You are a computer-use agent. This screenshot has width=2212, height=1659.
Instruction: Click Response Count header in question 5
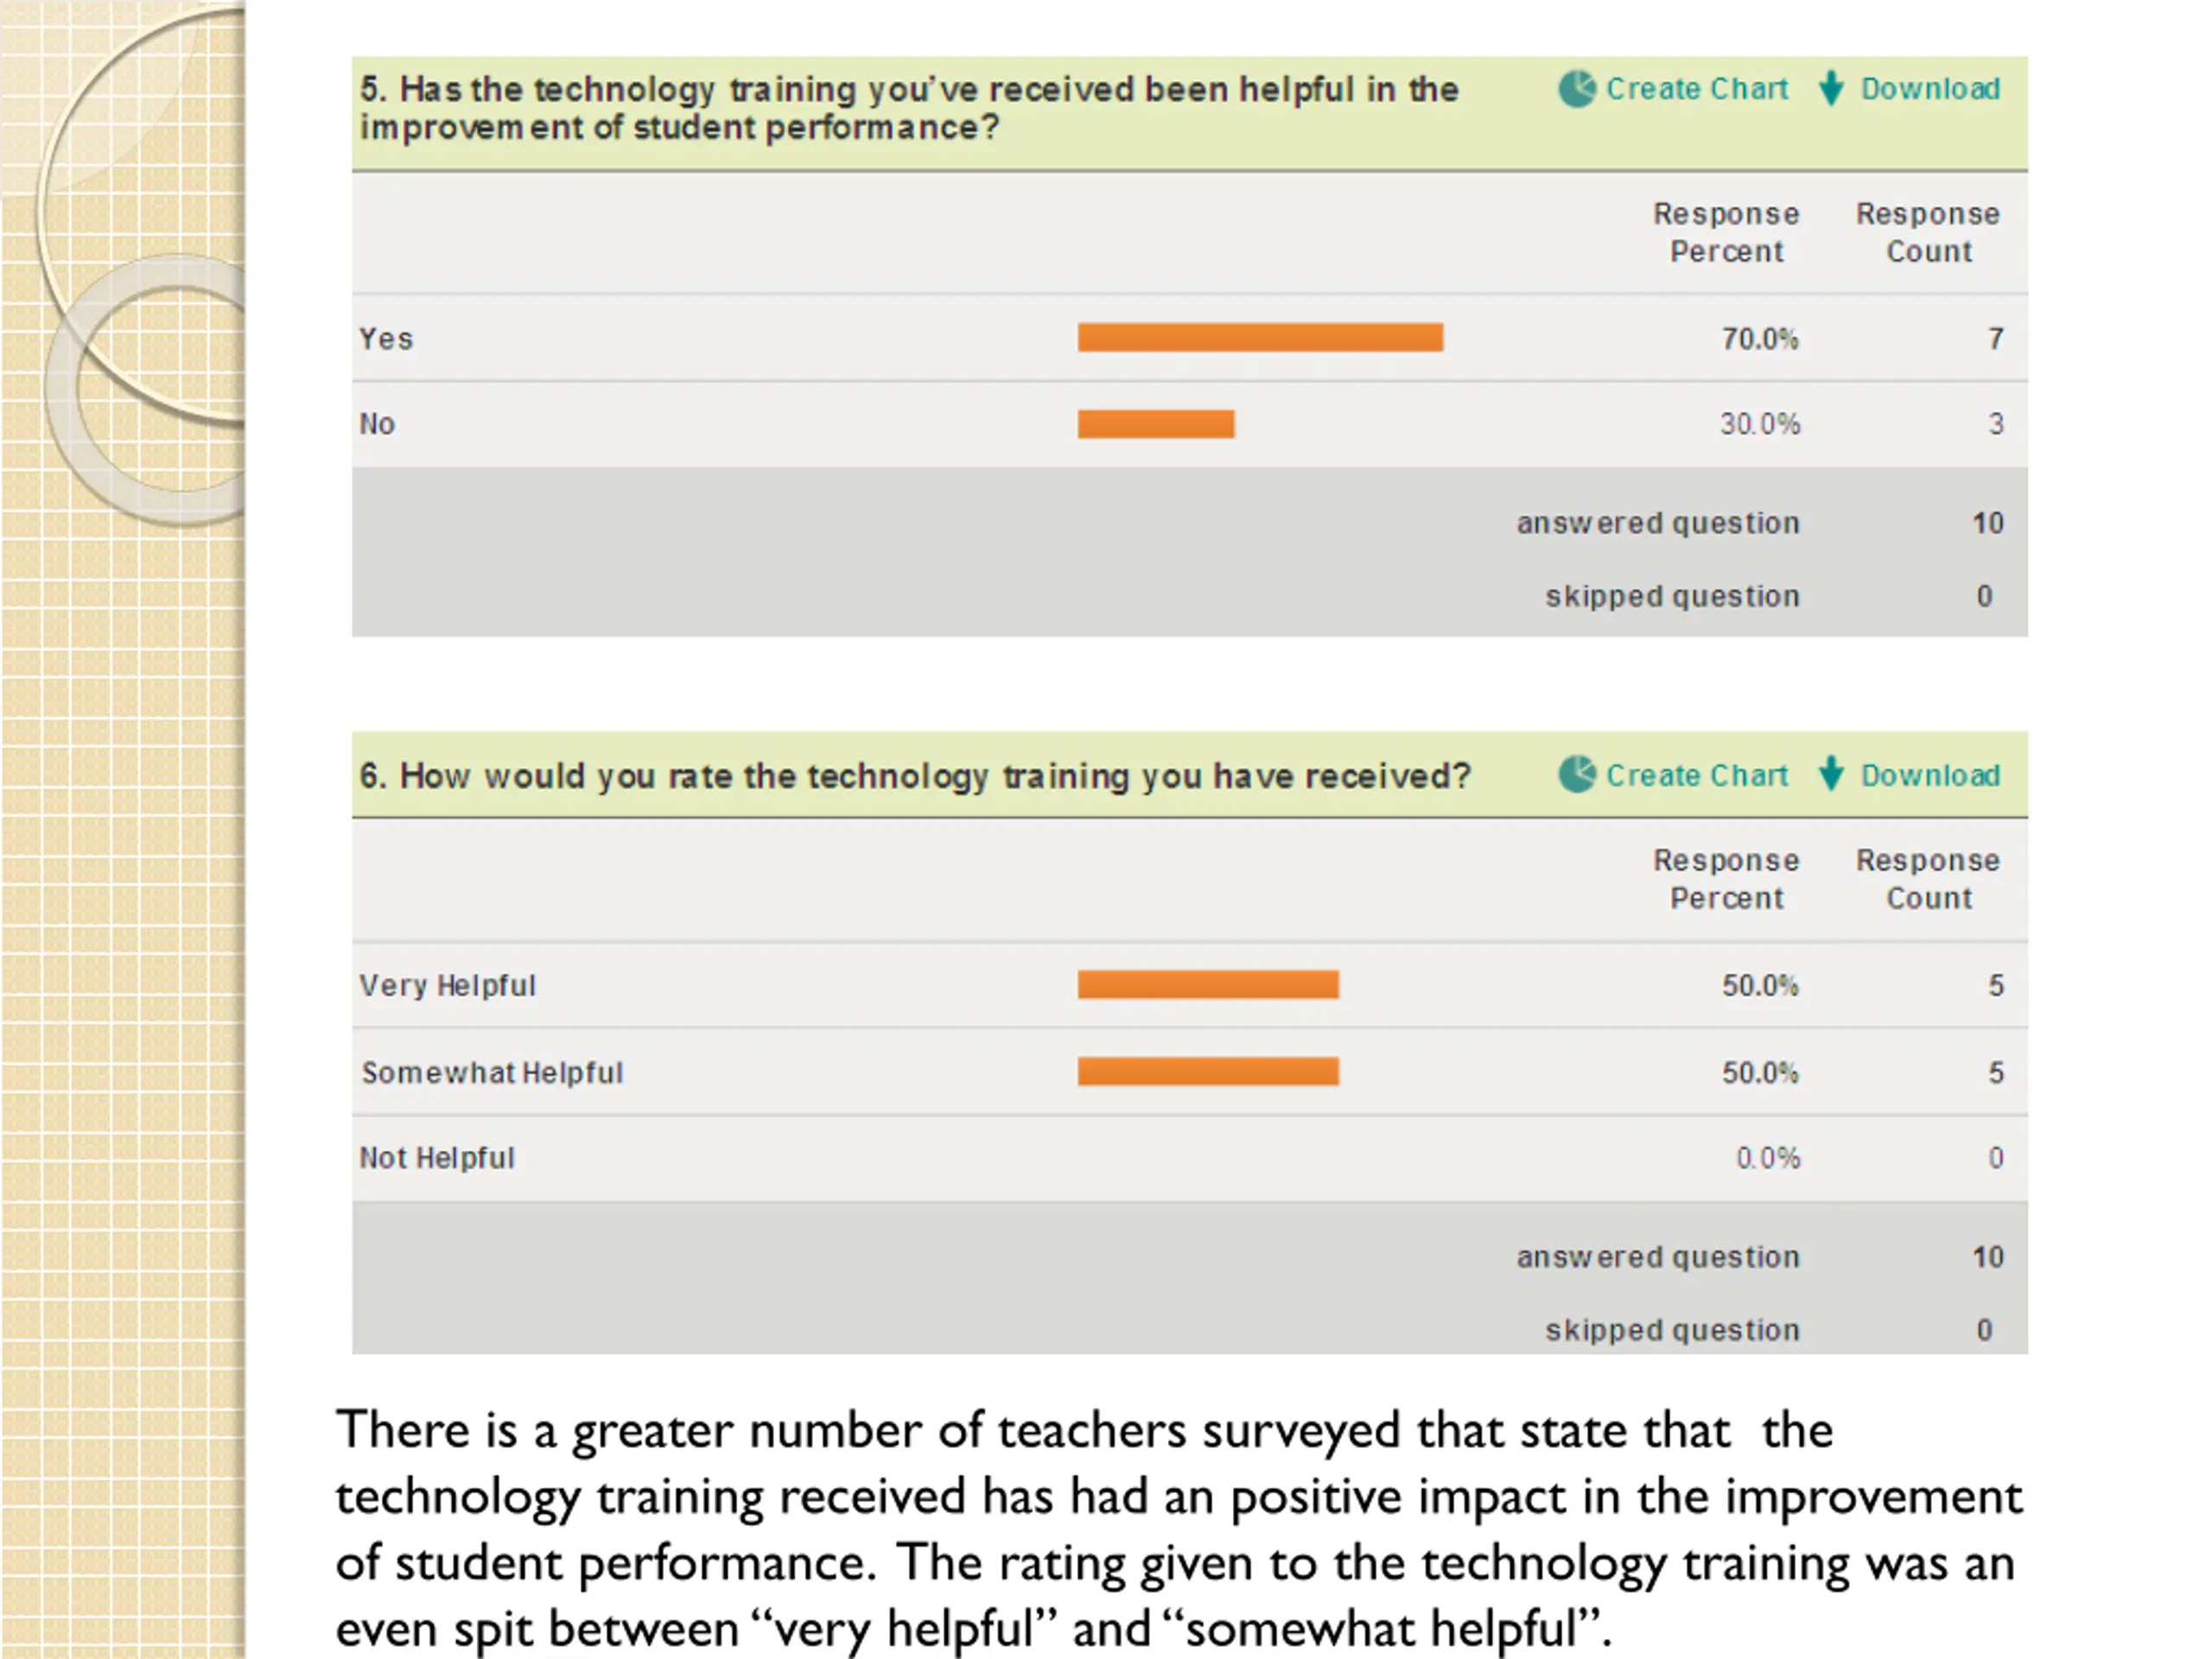(x=1928, y=232)
